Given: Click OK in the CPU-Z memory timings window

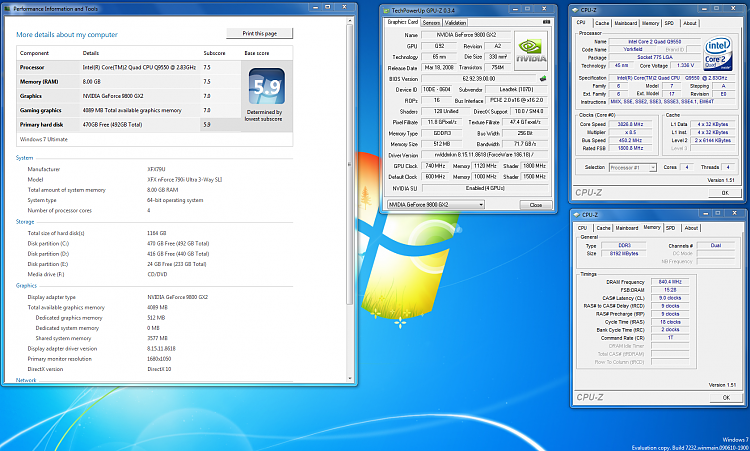Looking at the screenshot, I should pyautogui.click(x=726, y=397).
